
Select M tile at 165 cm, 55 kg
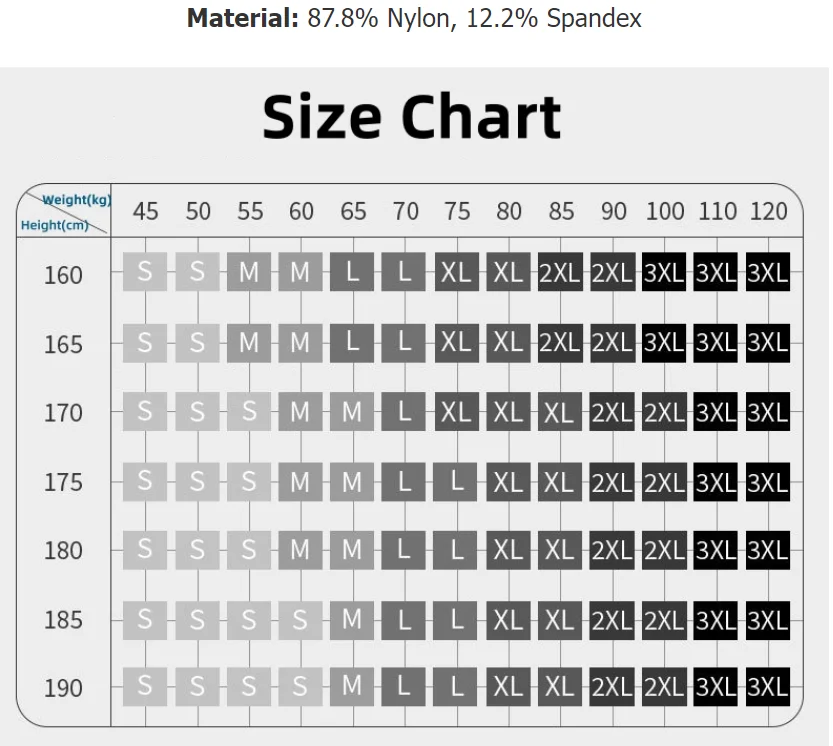(x=249, y=342)
